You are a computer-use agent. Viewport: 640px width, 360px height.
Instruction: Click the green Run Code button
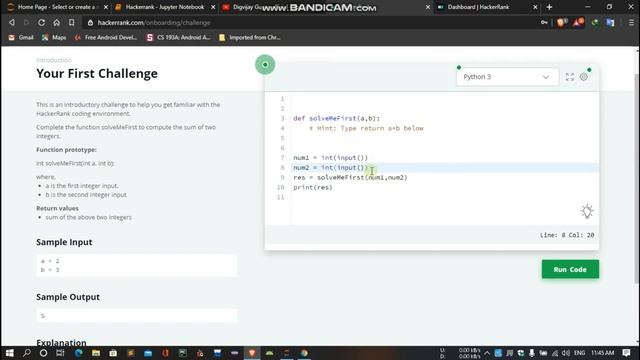(x=570, y=269)
